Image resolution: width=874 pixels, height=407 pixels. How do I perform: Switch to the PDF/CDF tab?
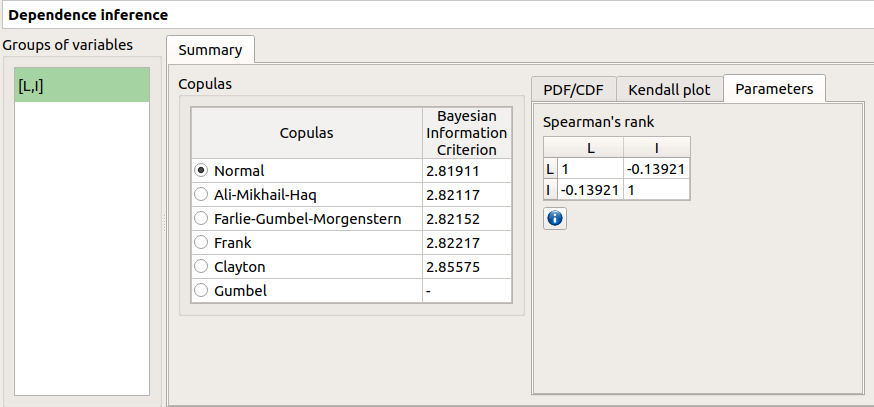[573, 90]
